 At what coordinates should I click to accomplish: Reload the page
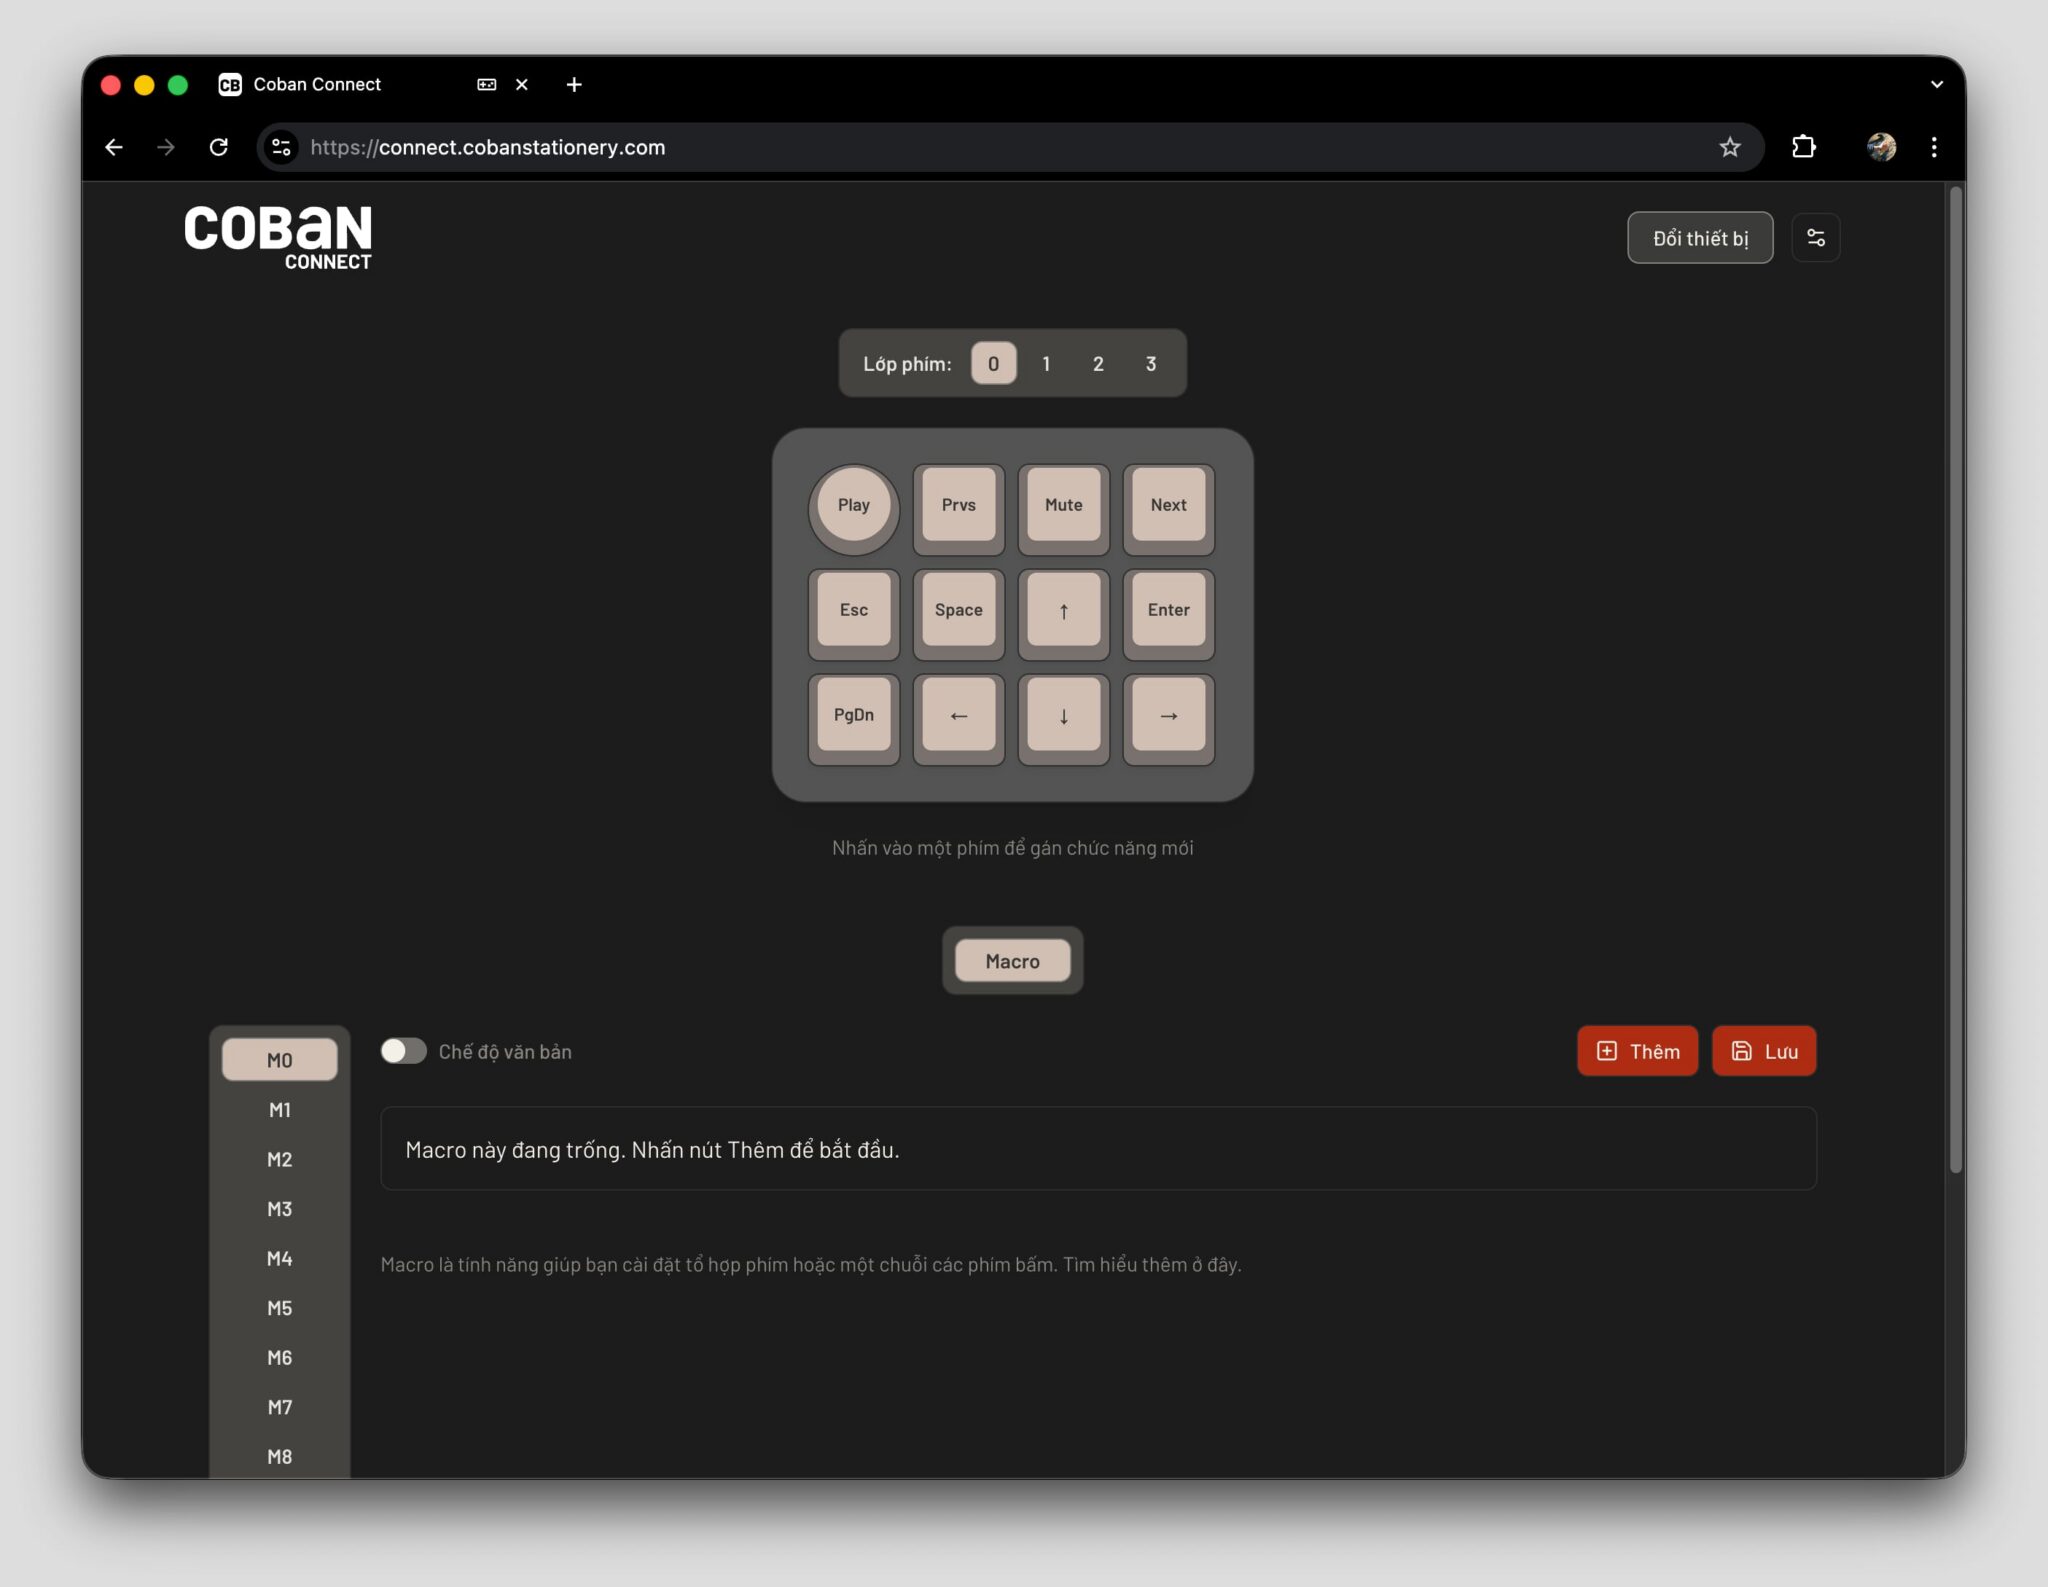[218, 148]
